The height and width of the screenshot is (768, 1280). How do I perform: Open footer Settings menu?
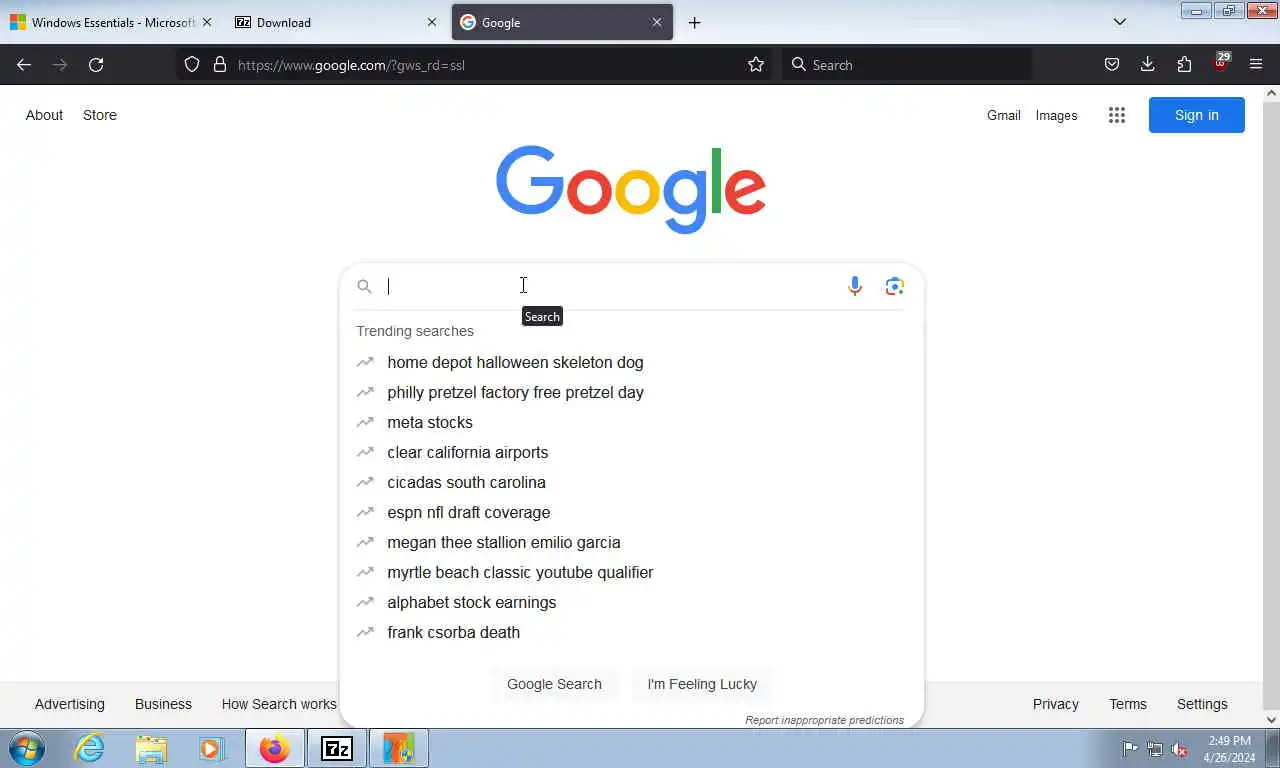pos(1202,704)
